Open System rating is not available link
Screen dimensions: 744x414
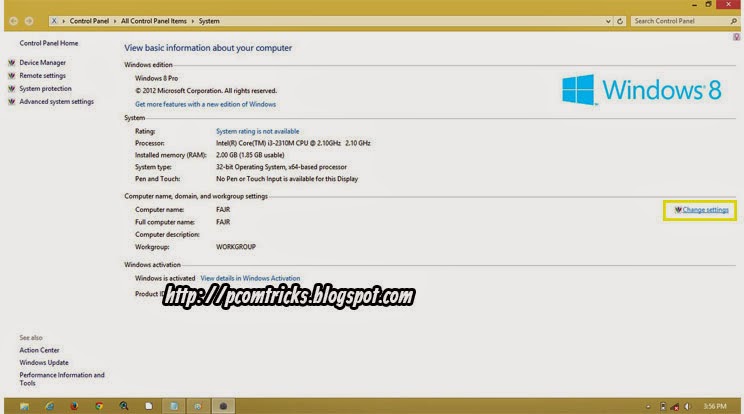pyautogui.click(x=258, y=131)
